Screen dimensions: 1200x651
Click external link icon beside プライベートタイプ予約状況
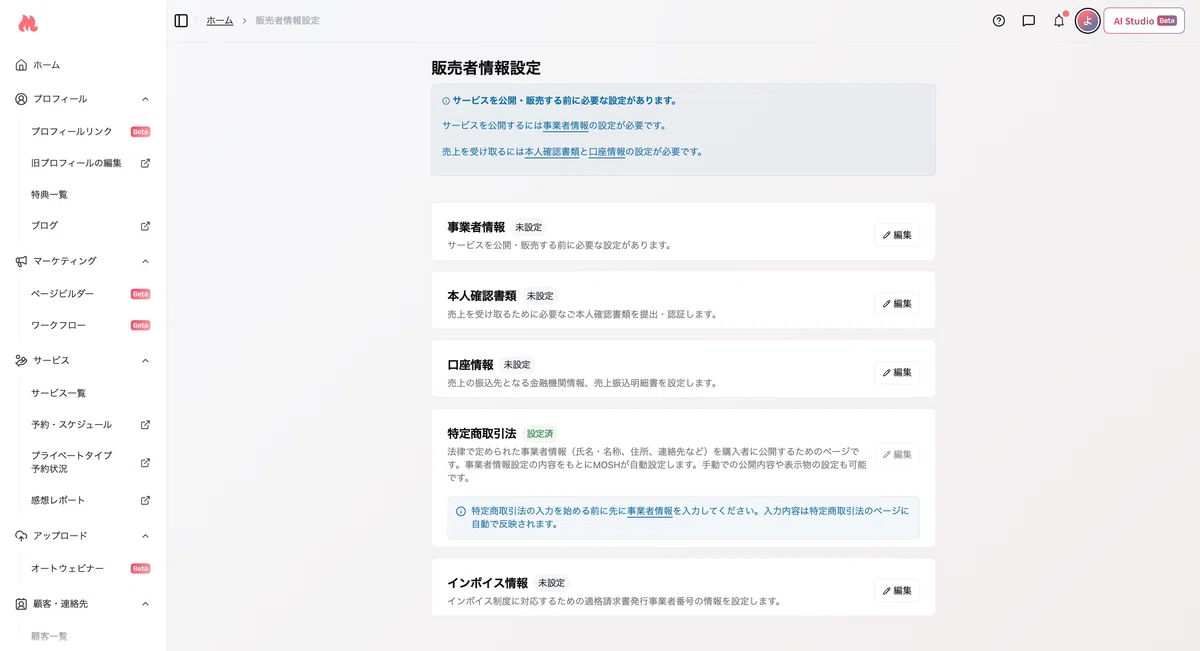point(145,462)
